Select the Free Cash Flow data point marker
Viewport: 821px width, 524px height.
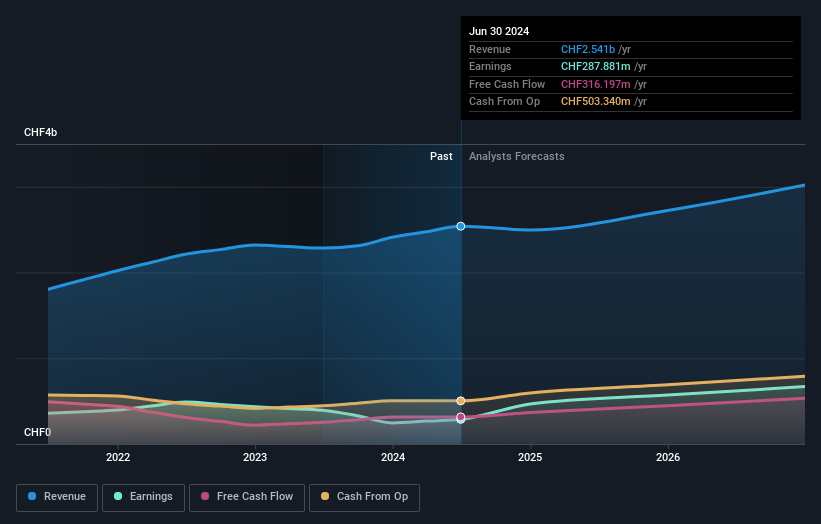(461, 417)
